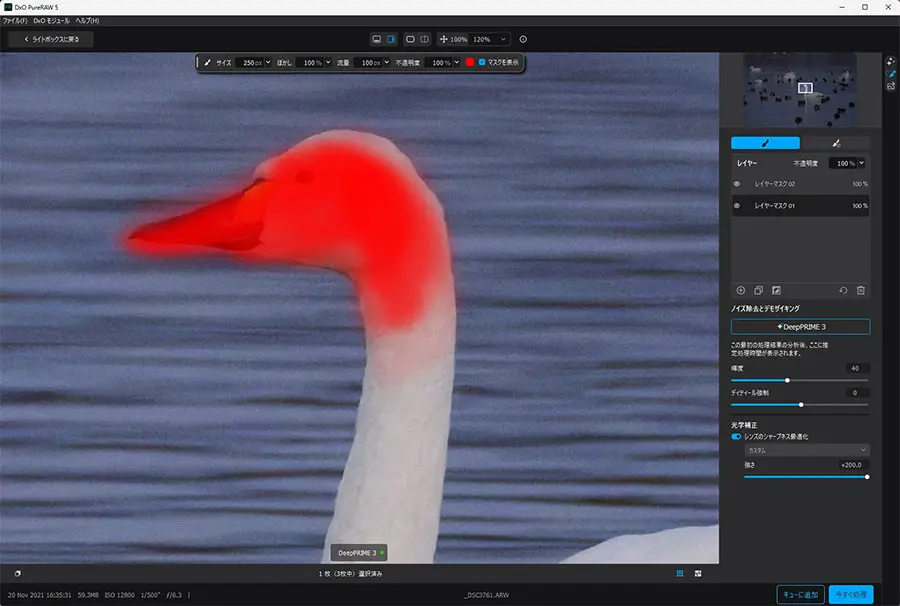
Task: Switch to mosaic layout icon in the status bar
Action: tap(698, 573)
